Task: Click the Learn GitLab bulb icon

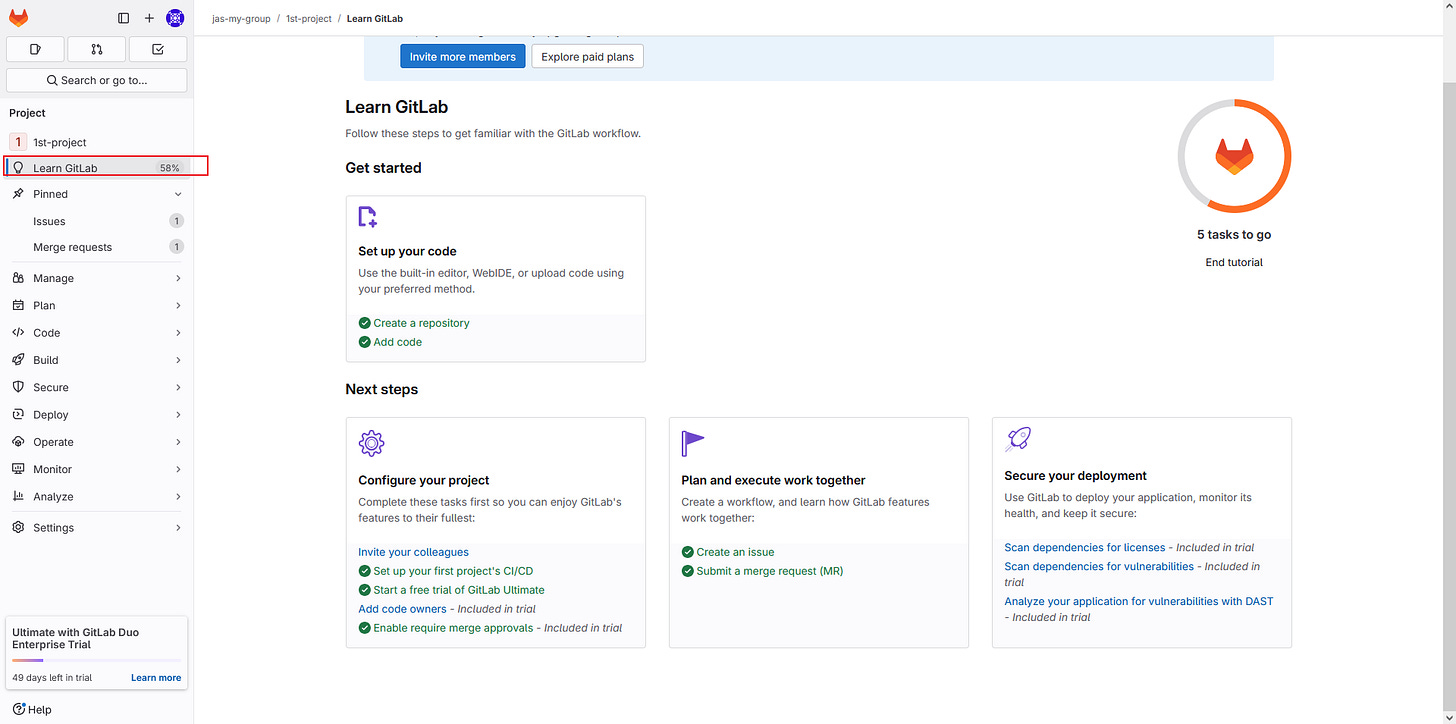Action: [x=18, y=168]
